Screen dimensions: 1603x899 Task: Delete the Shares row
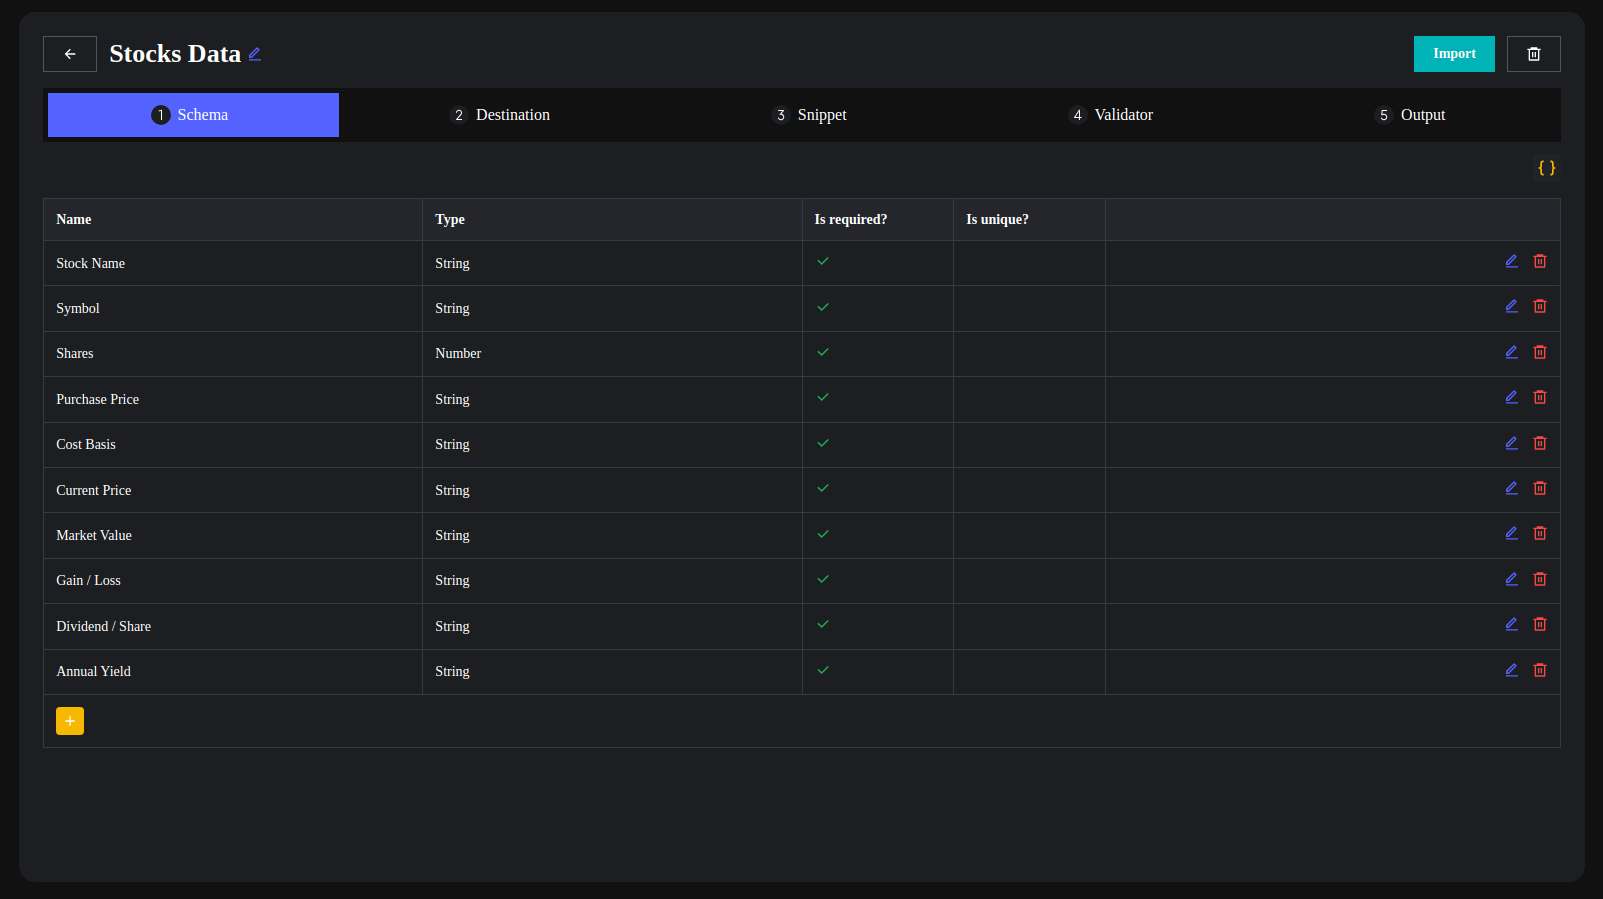1540,352
